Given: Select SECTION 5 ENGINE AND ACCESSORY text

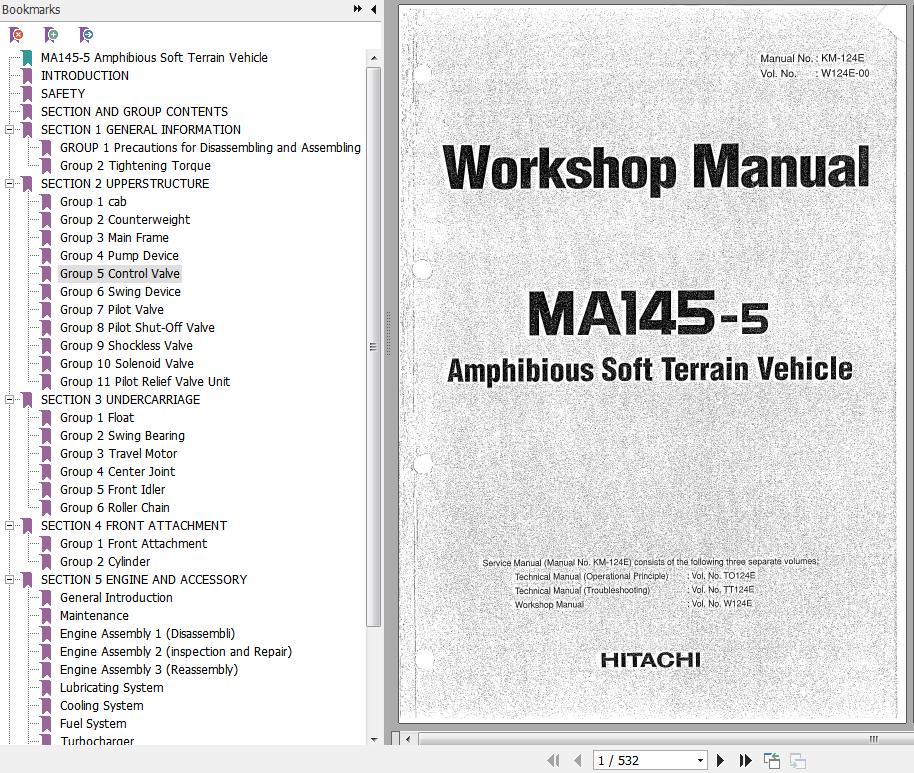Looking at the screenshot, I should coord(144,579).
